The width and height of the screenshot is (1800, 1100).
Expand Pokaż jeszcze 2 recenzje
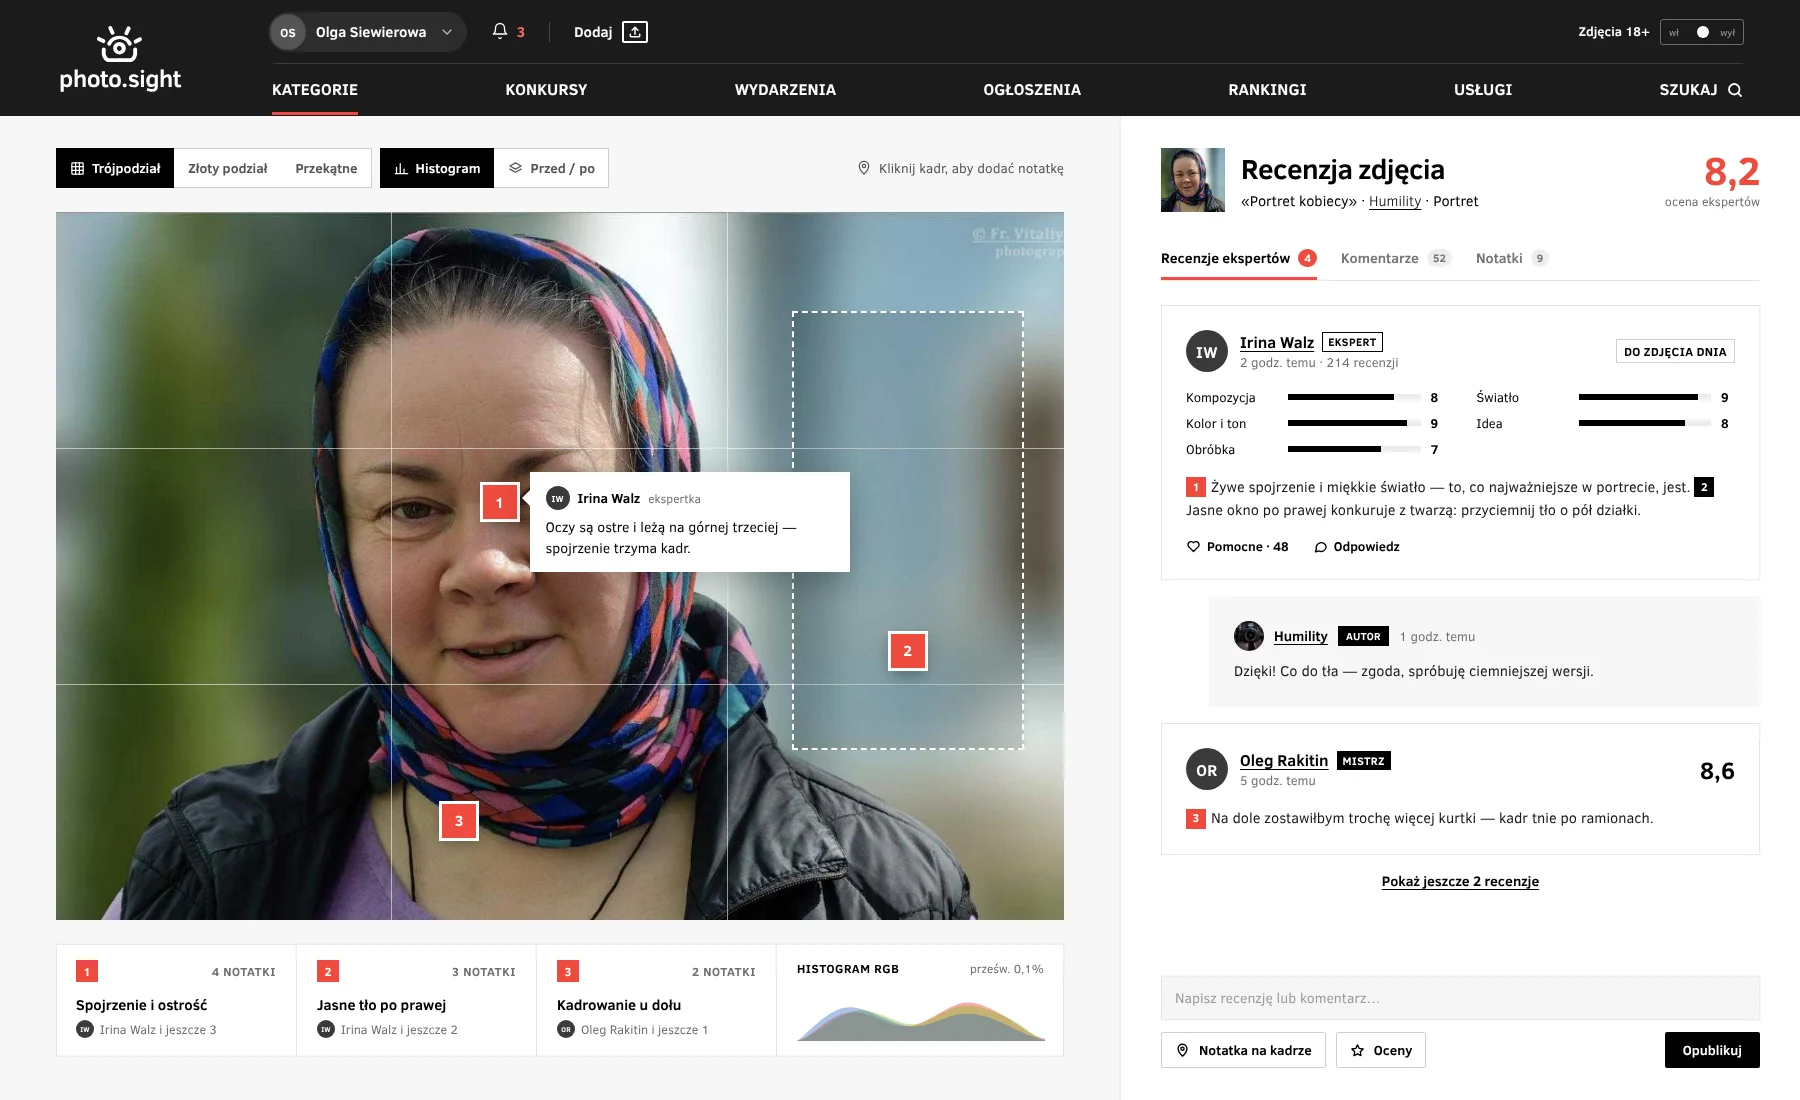click(1460, 881)
